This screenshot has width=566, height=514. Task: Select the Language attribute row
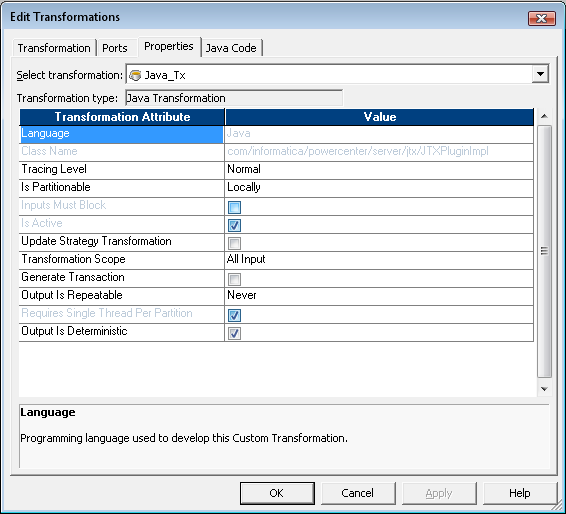[x=121, y=134]
